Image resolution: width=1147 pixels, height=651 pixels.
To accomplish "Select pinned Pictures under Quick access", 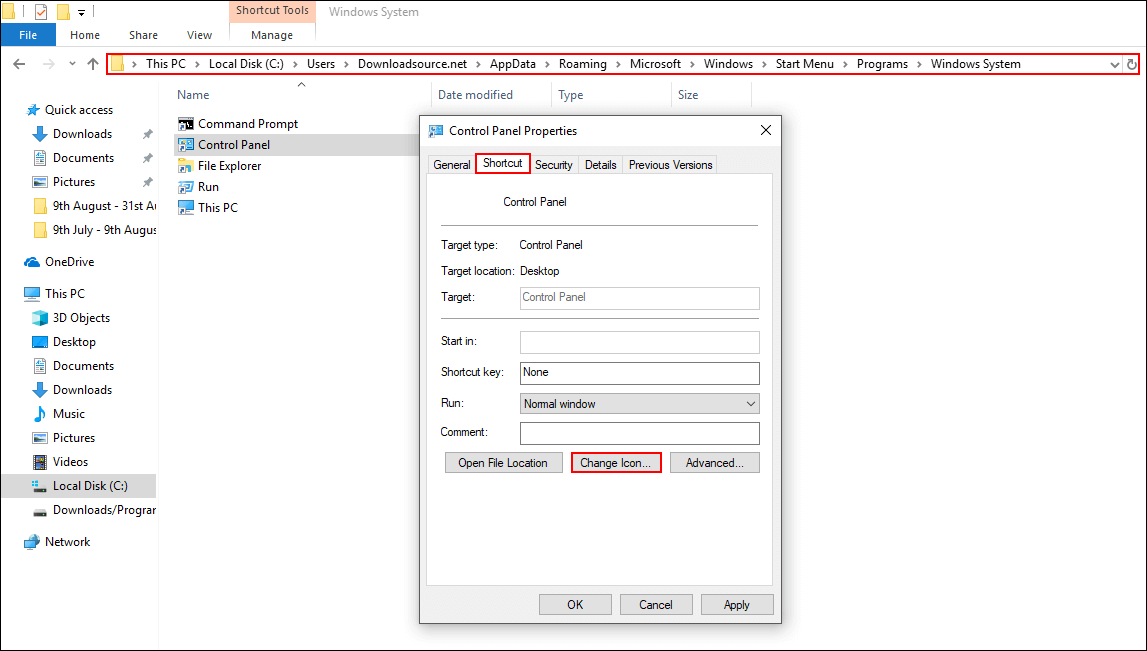I will pyautogui.click(x=74, y=182).
